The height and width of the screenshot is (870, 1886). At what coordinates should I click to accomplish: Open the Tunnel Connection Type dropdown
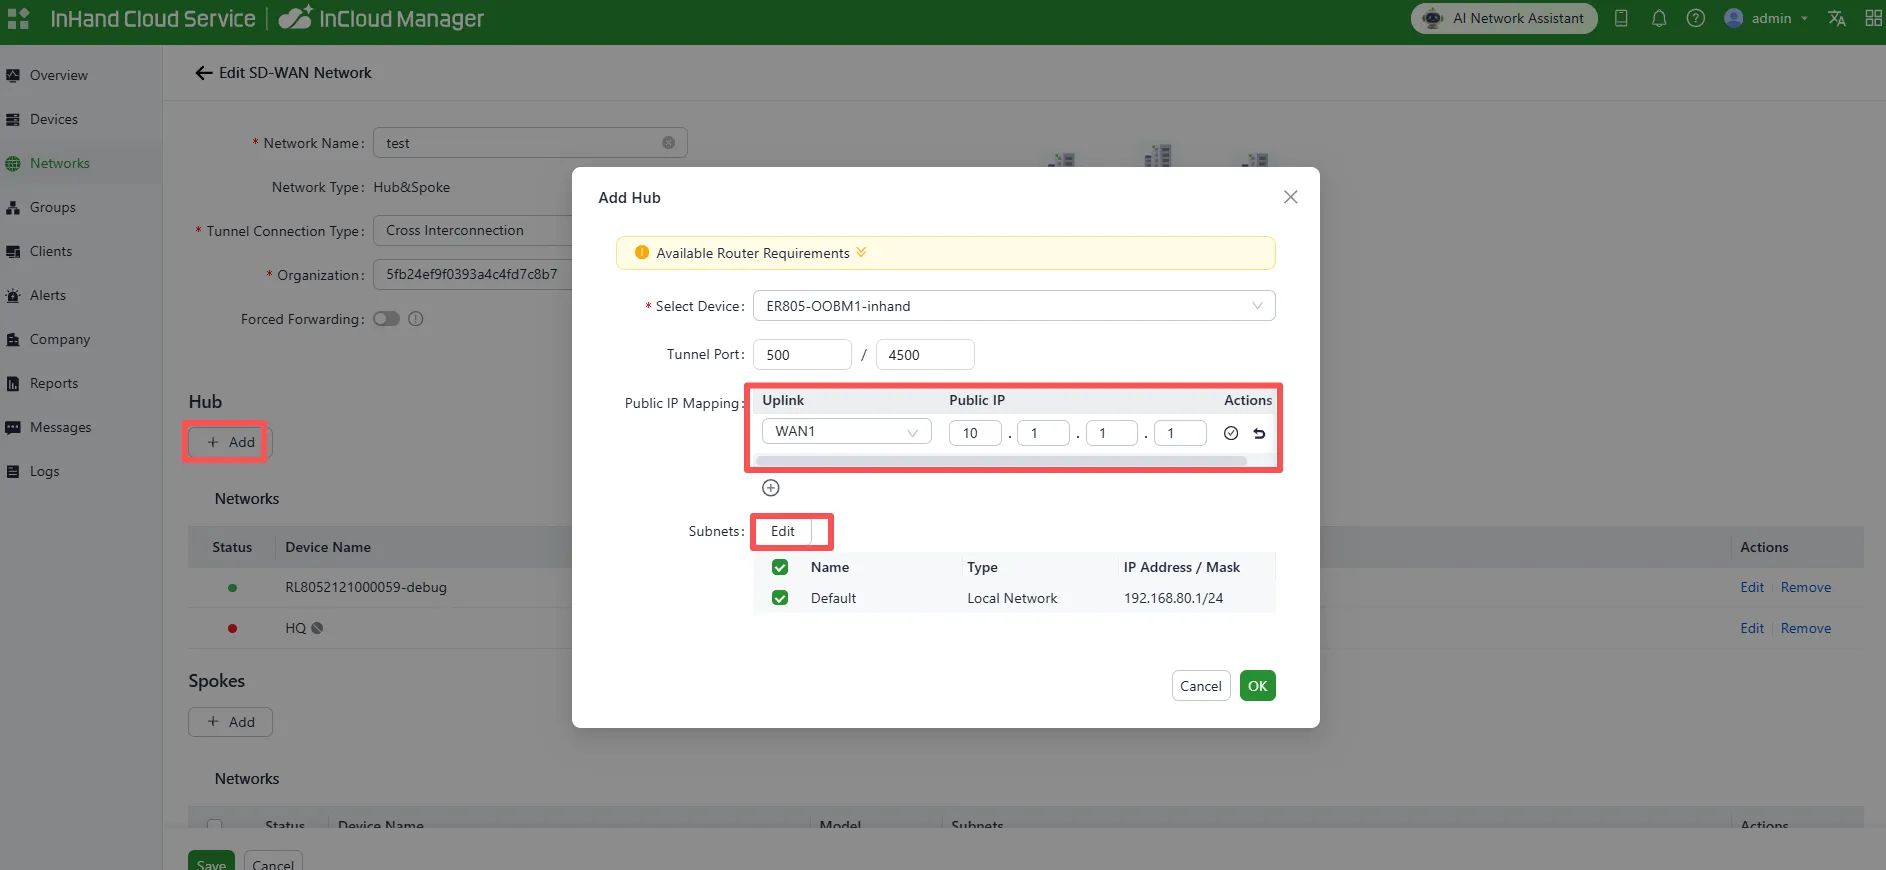pos(472,230)
